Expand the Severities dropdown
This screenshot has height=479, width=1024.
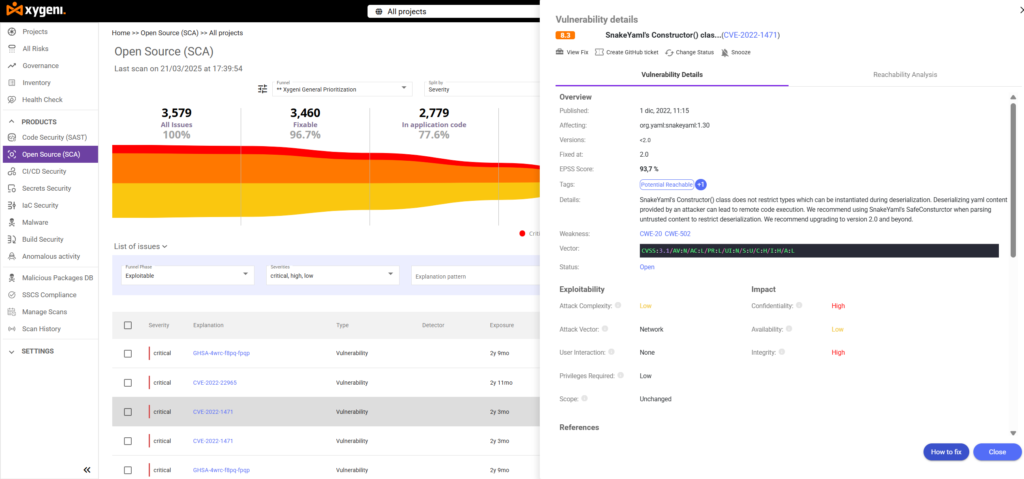pyautogui.click(x=332, y=274)
